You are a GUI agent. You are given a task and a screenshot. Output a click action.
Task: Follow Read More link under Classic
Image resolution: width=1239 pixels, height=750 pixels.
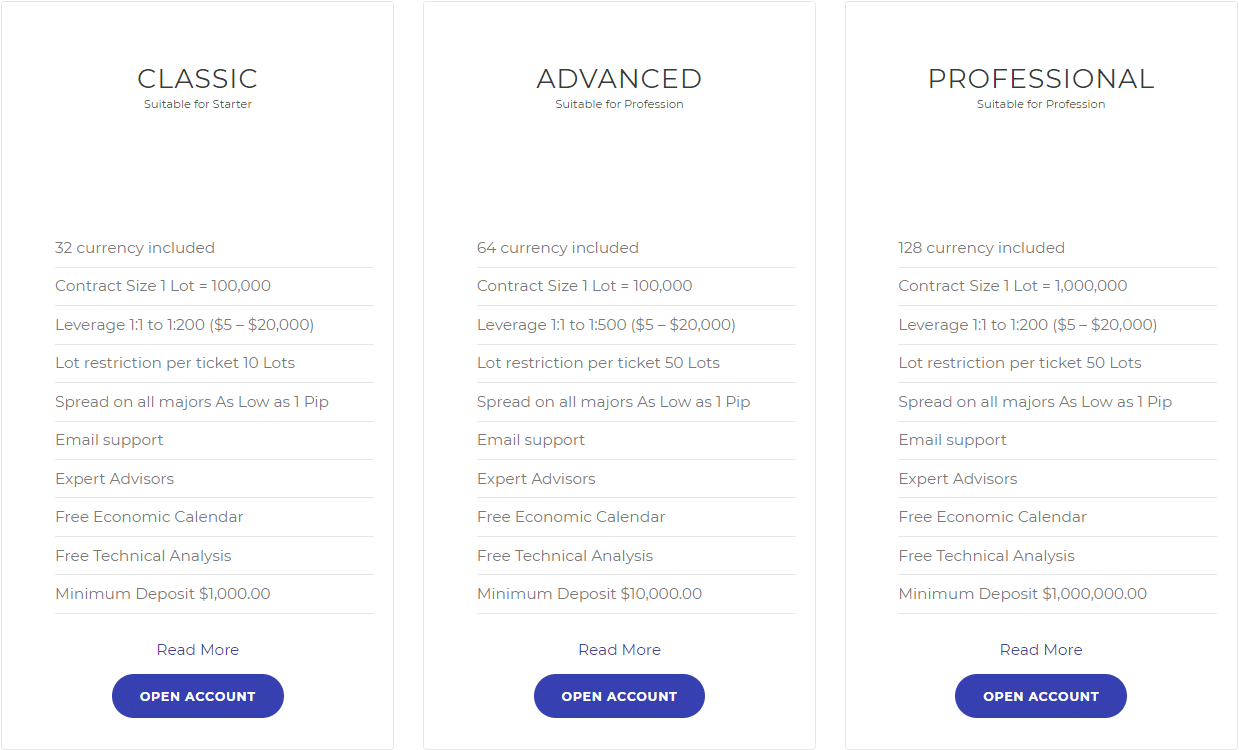tap(198, 650)
